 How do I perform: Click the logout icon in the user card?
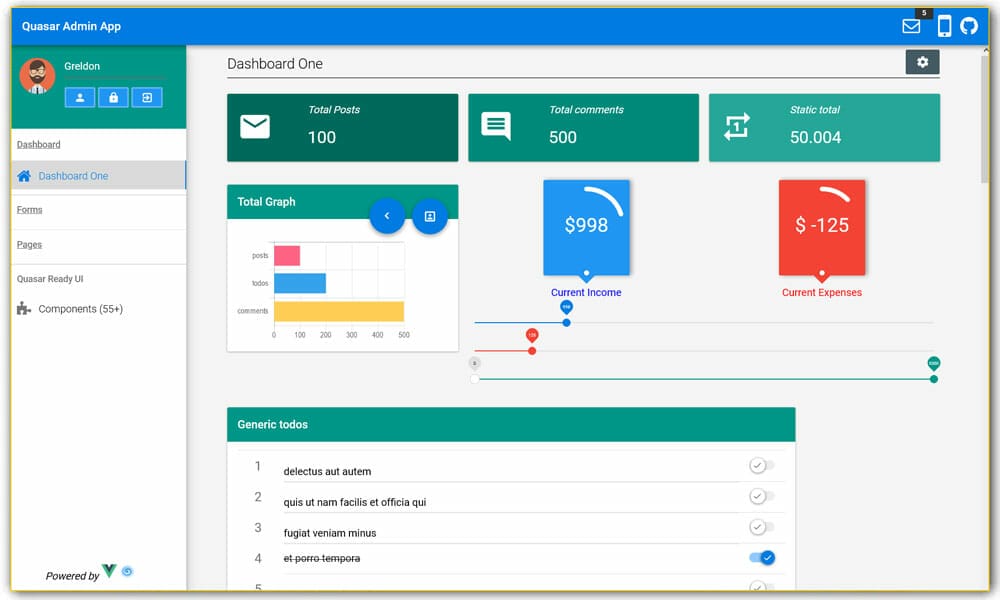(x=146, y=97)
